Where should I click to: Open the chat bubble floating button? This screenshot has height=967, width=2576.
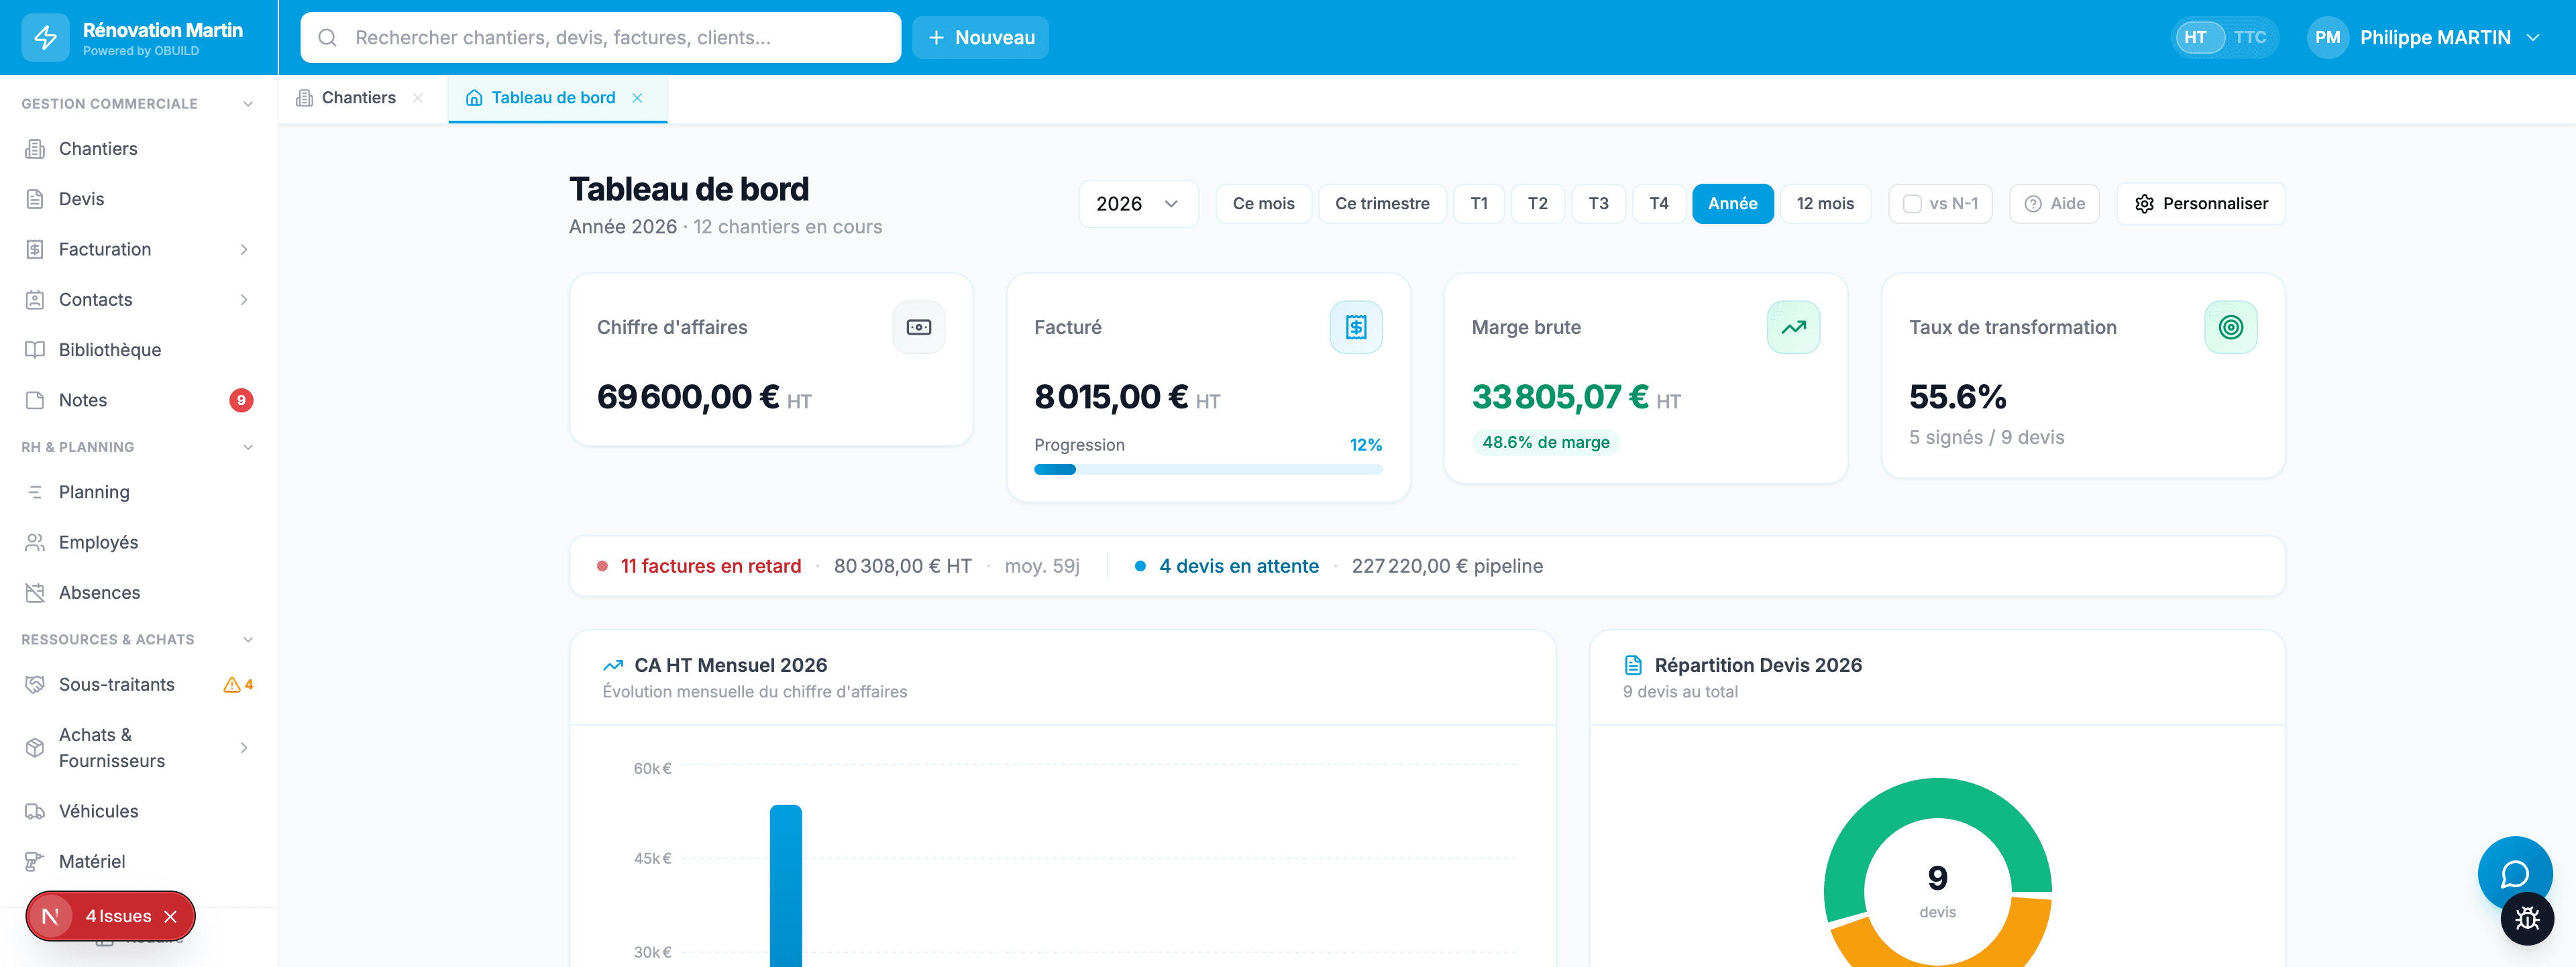coord(2514,873)
